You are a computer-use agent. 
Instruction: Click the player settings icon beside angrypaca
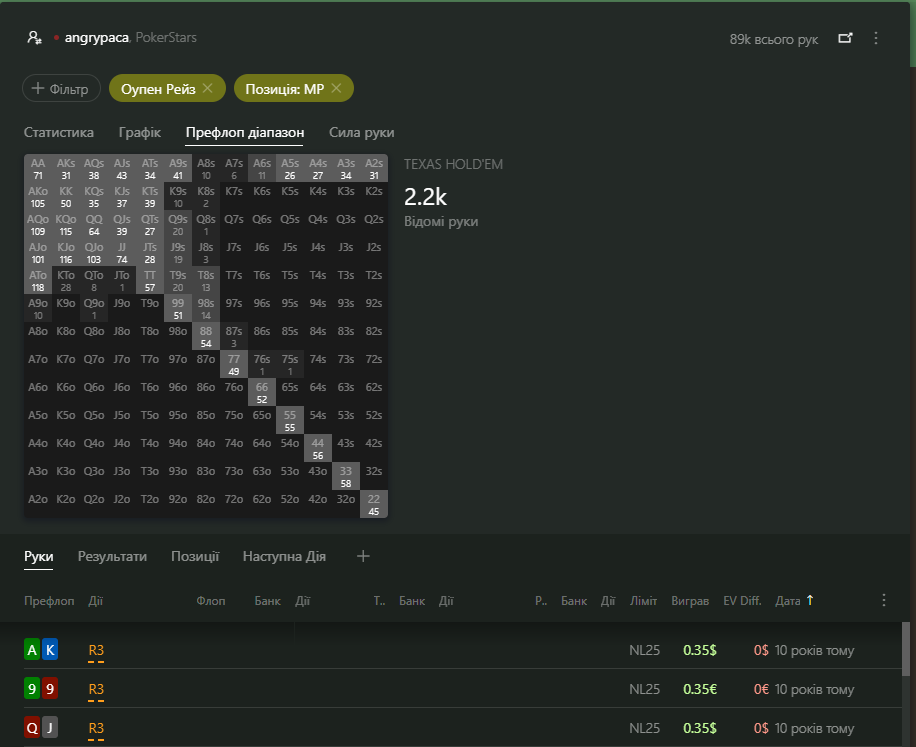34,38
